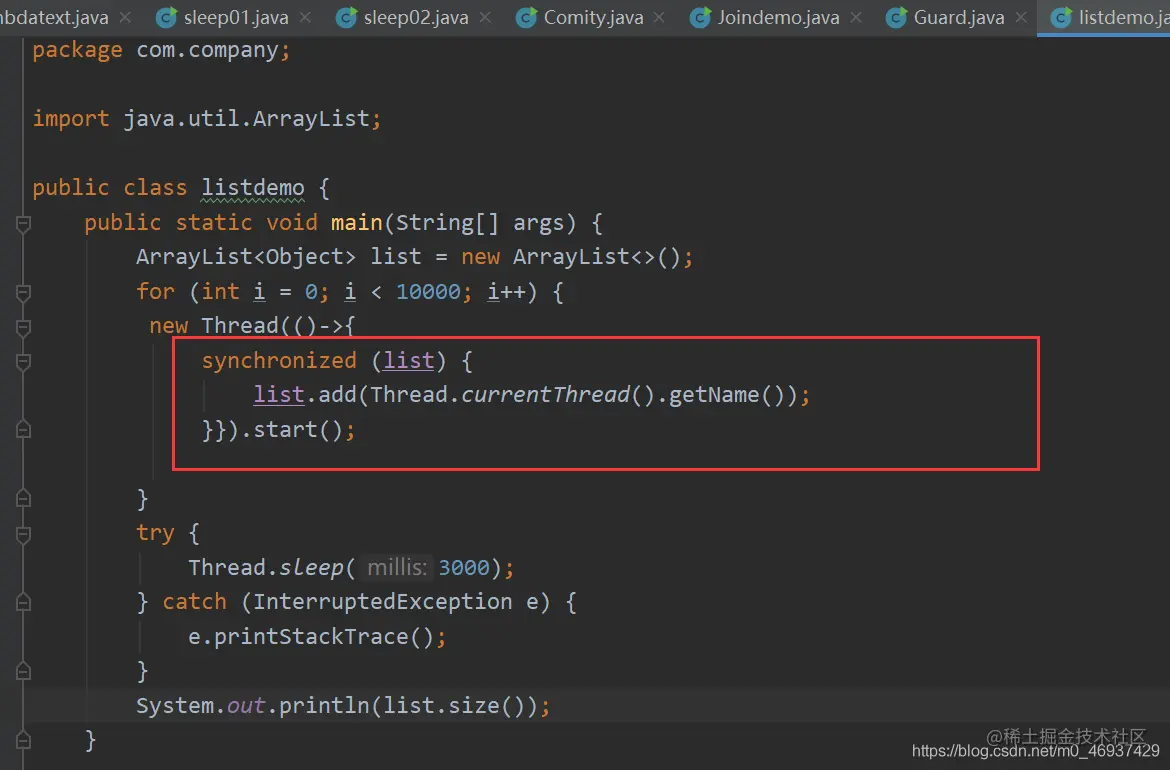Click the sleep02.java class file icon
Image resolution: width=1170 pixels, height=770 pixels.
point(345,17)
